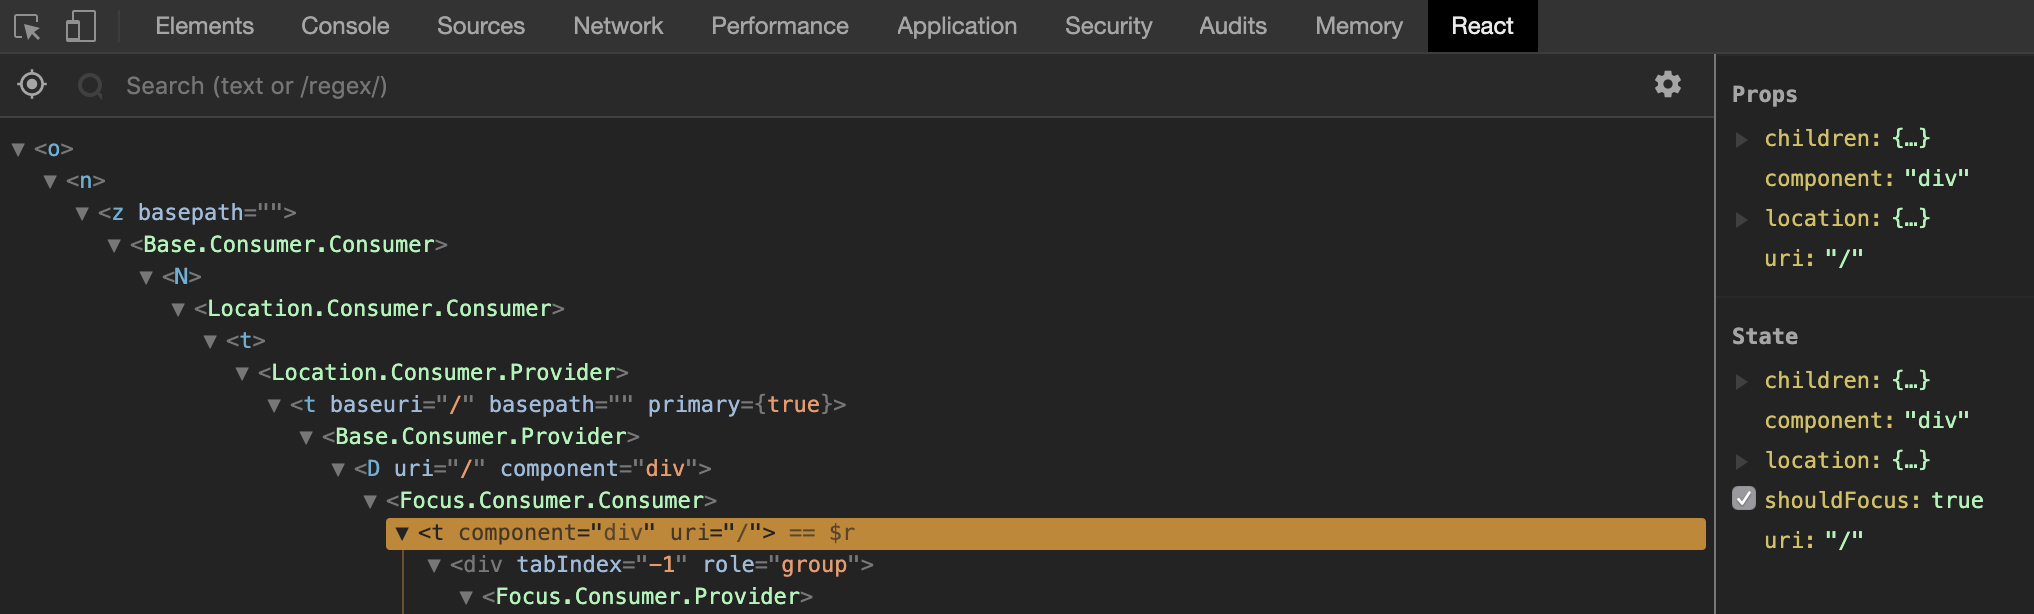The height and width of the screenshot is (614, 2034).
Task: Expand children under State
Action: 1742,381
